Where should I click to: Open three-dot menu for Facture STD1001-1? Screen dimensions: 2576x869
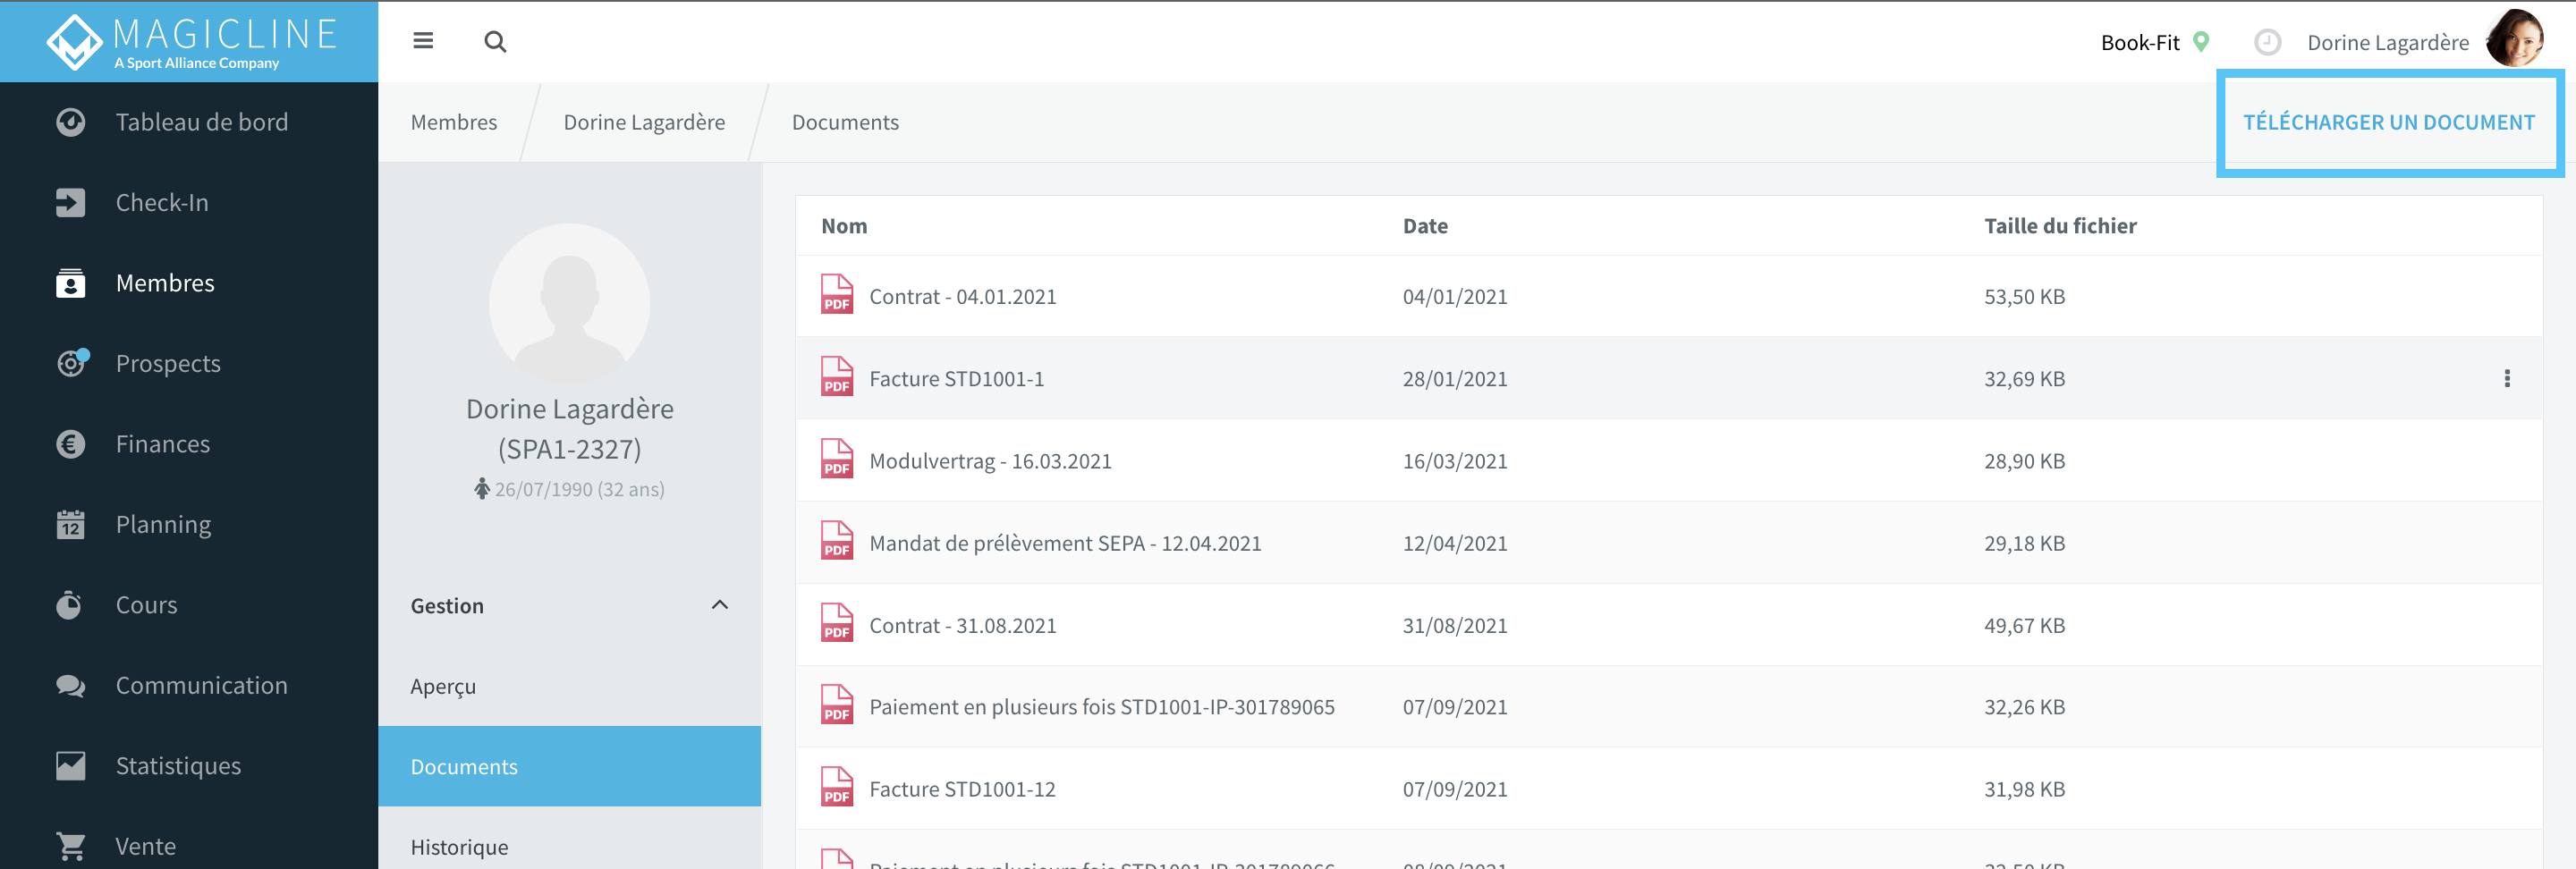[2507, 378]
